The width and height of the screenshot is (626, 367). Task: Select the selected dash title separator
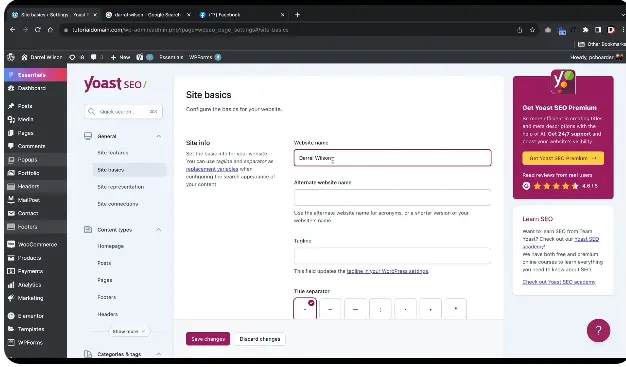pyautogui.click(x=305, y=309)
